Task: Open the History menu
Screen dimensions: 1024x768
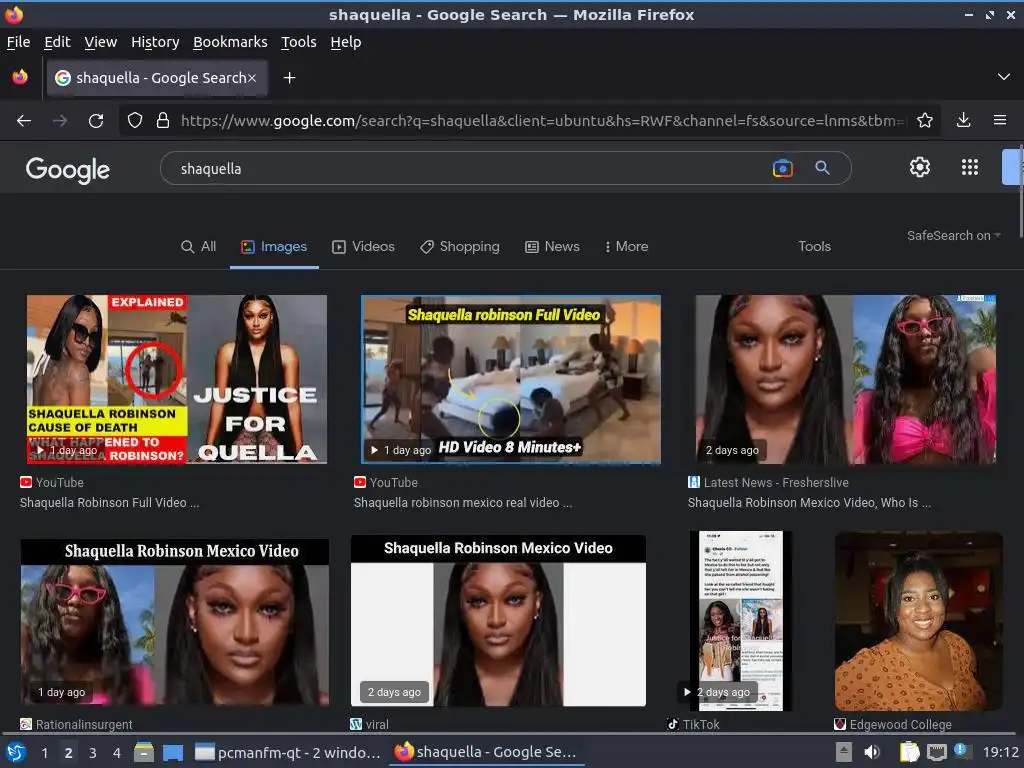Action: (155, 42)
